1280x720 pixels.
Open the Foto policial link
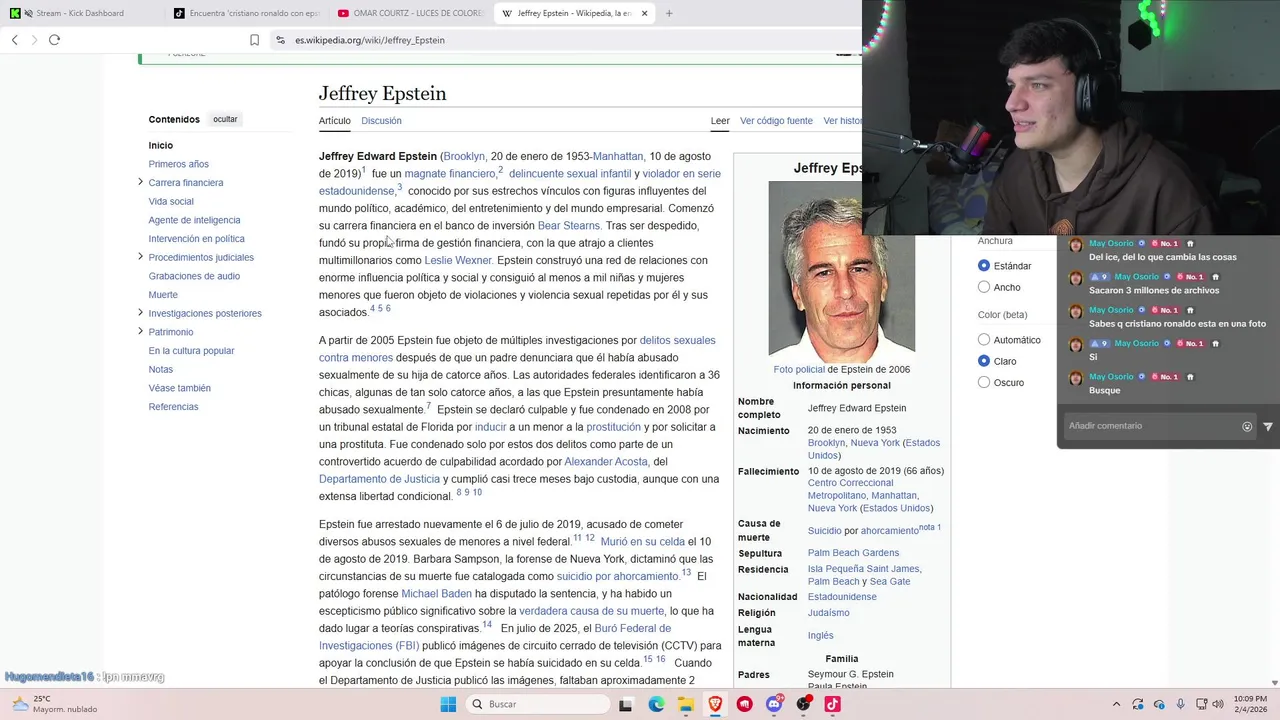[799, 369]
